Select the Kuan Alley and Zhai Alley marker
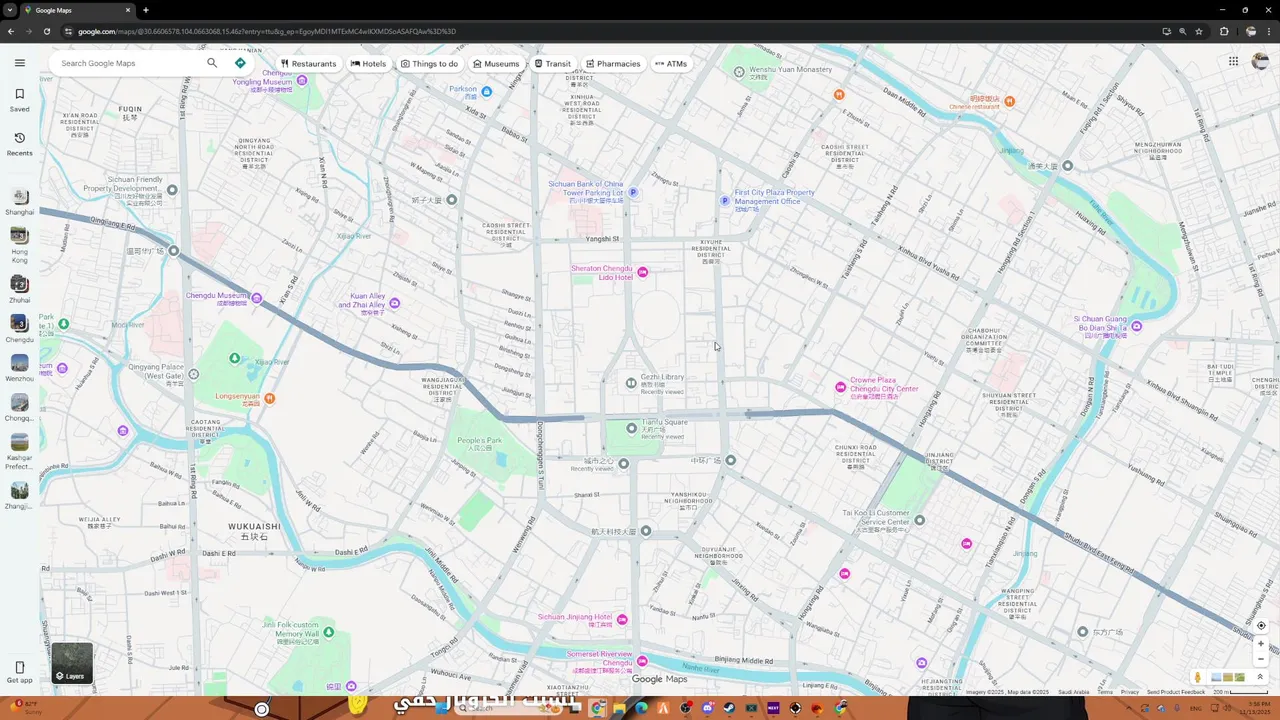 point(395,303)
